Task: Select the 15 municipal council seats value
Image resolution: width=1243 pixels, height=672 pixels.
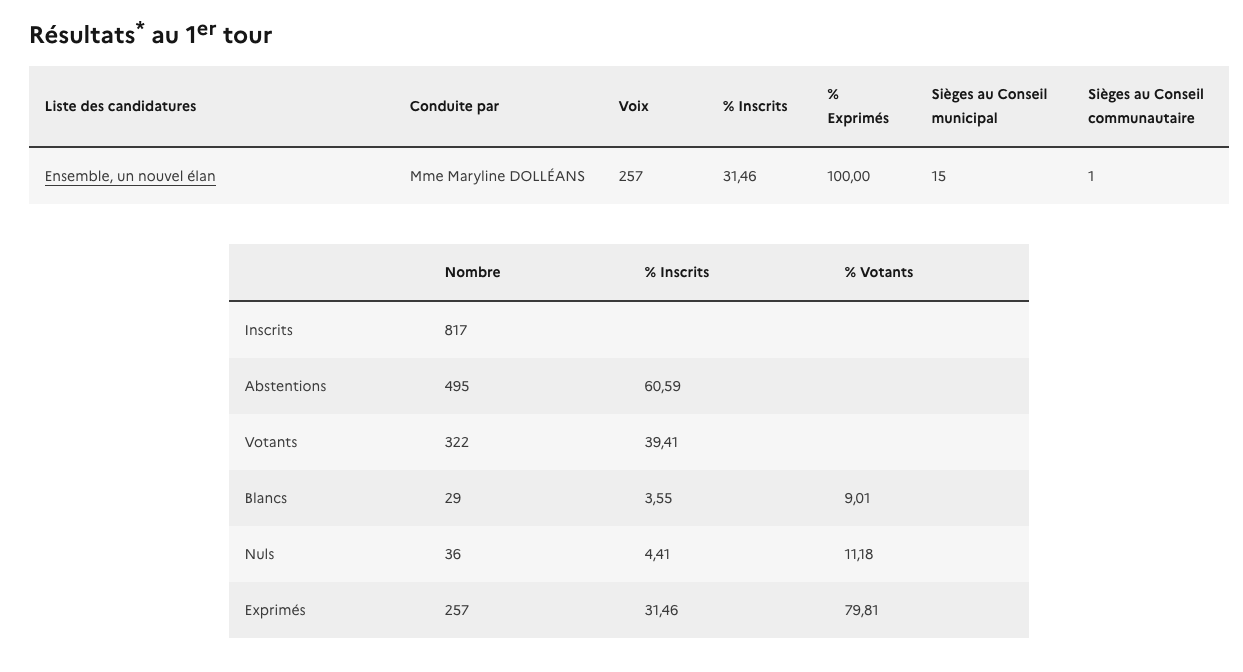Action: tap(938, 177)
